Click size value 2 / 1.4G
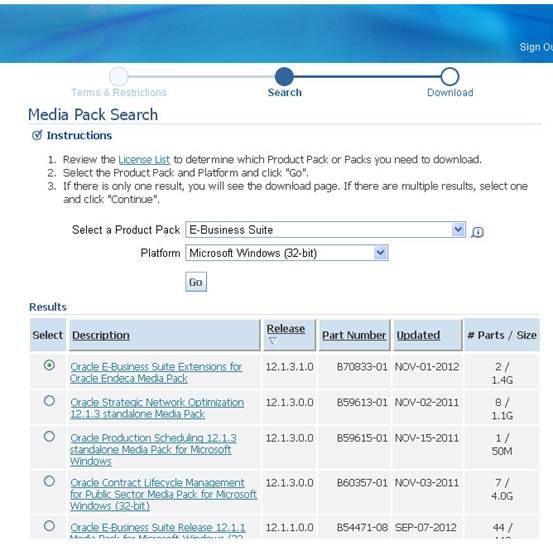Image resolution: width=553 pixels, height=551 pixels. (x=502, y=373)
